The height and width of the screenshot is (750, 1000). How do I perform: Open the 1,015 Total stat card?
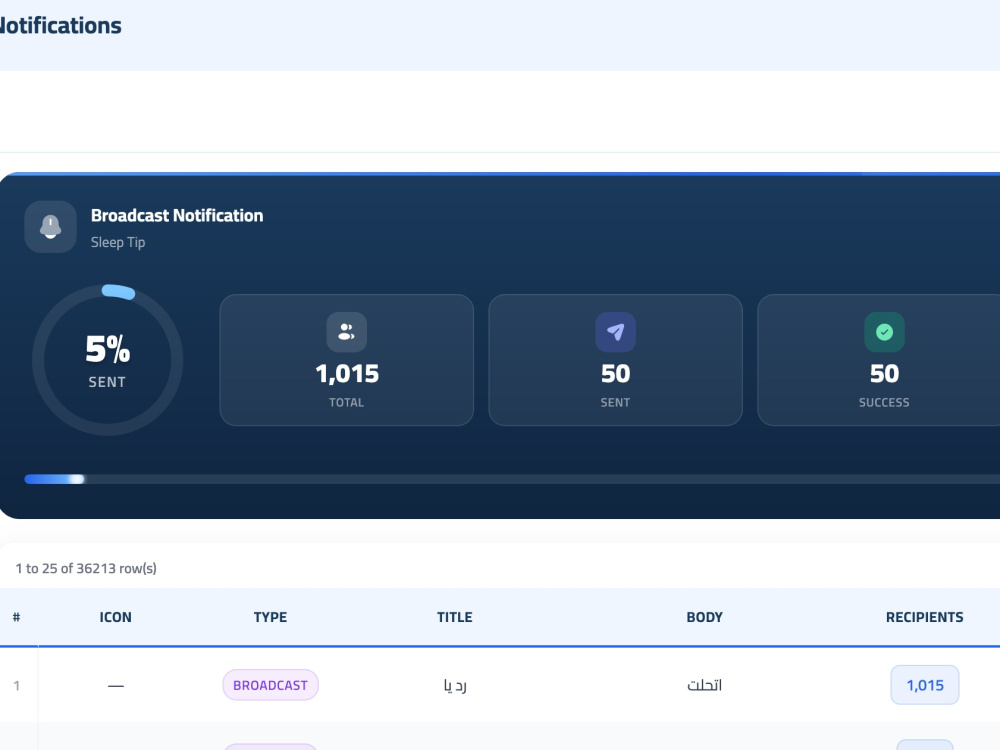coord(346,360)
